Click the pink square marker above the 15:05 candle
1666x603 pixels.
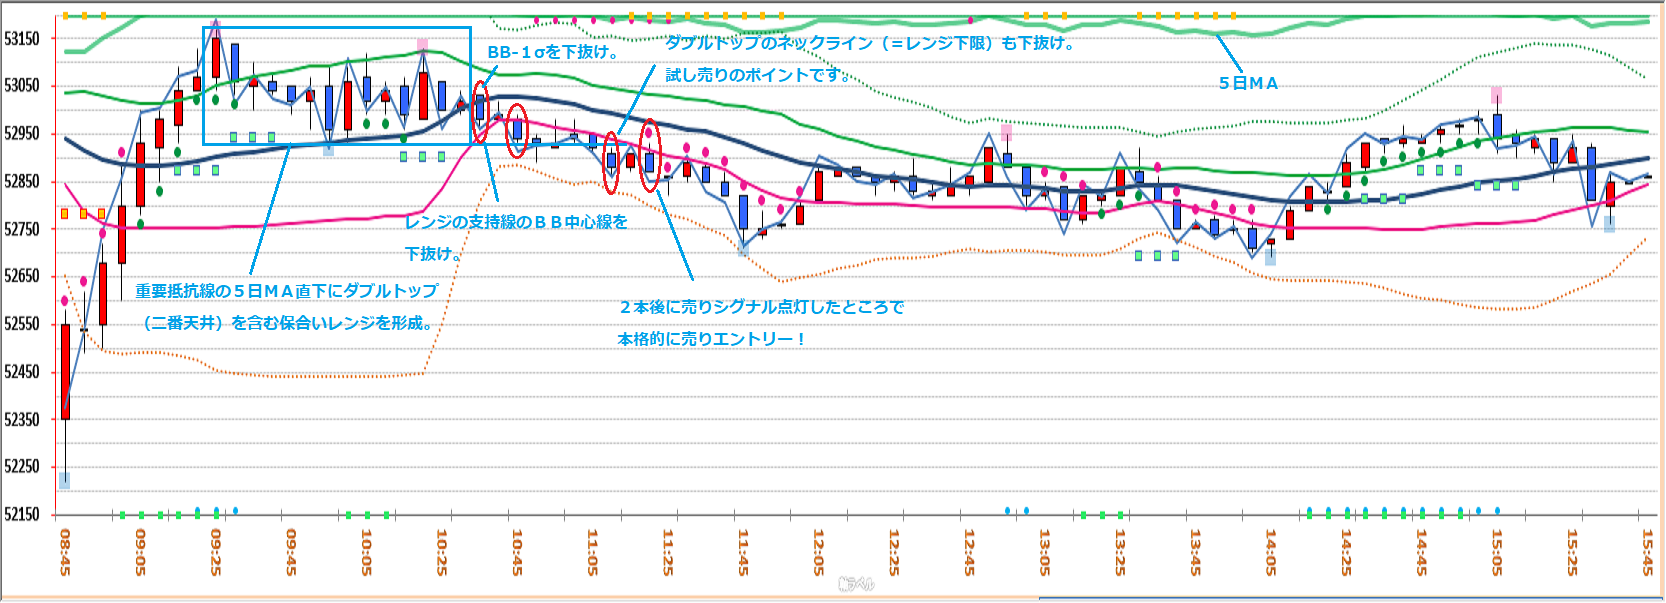coord(1496,95)
